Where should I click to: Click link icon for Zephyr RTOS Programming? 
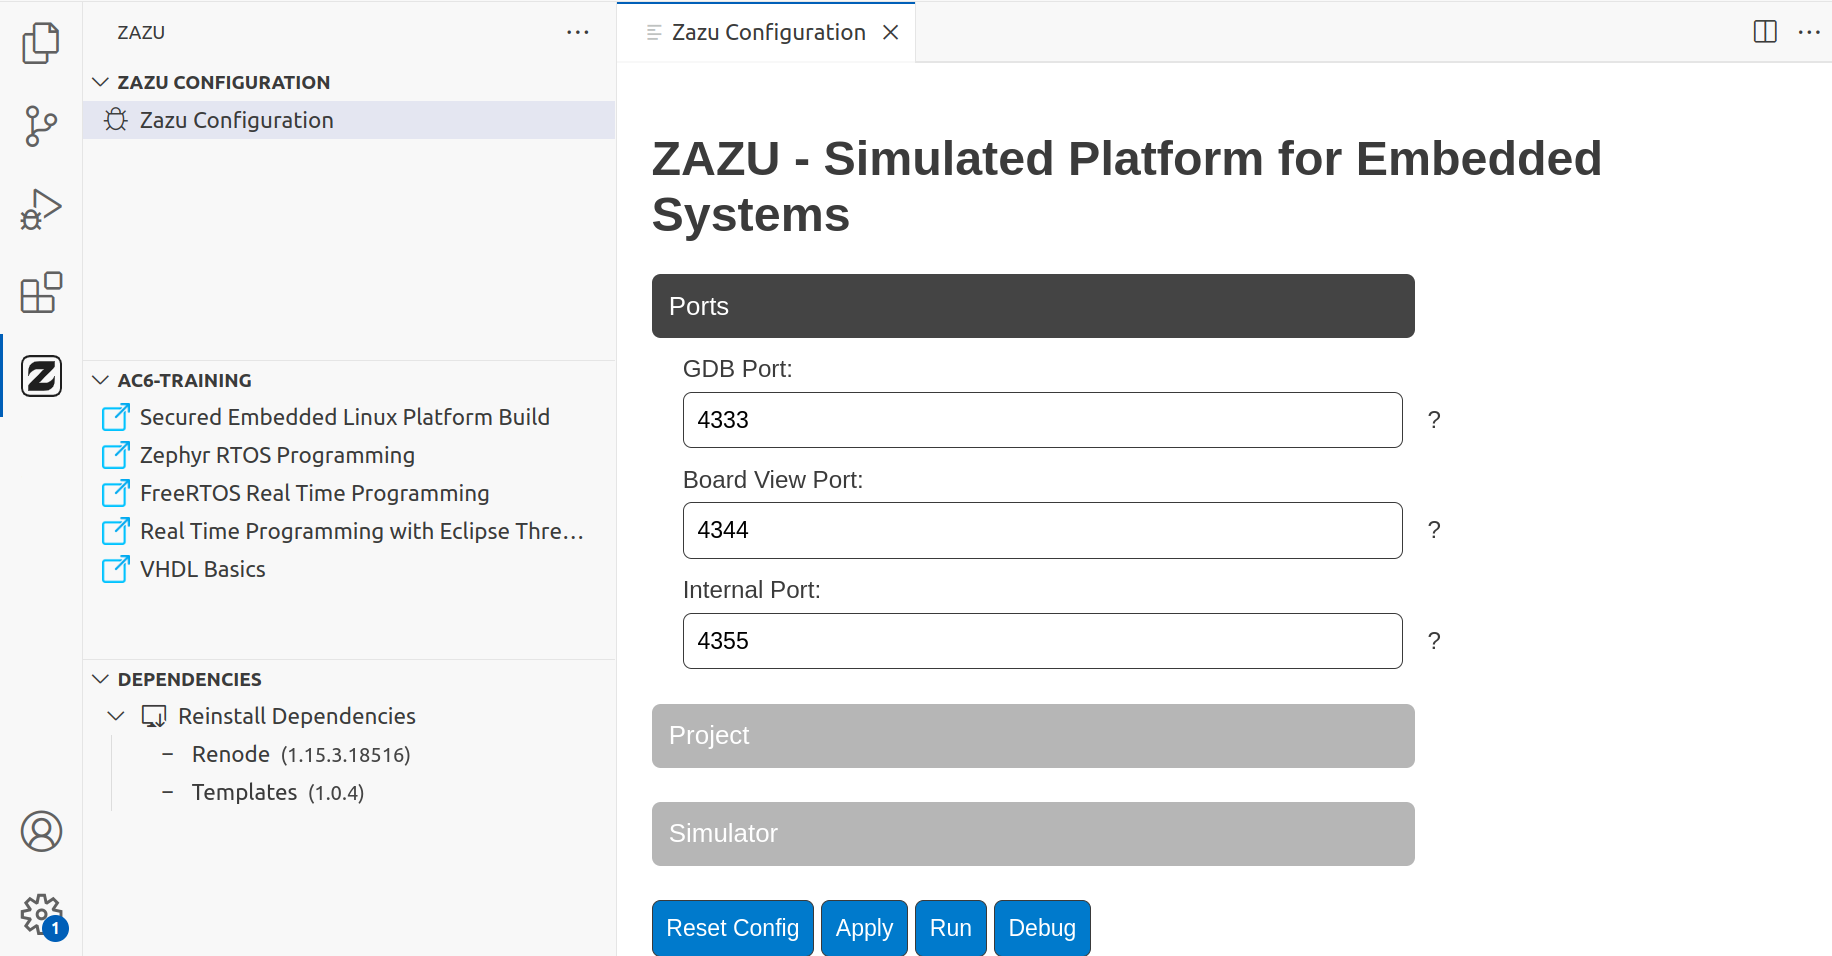[116, 455]
